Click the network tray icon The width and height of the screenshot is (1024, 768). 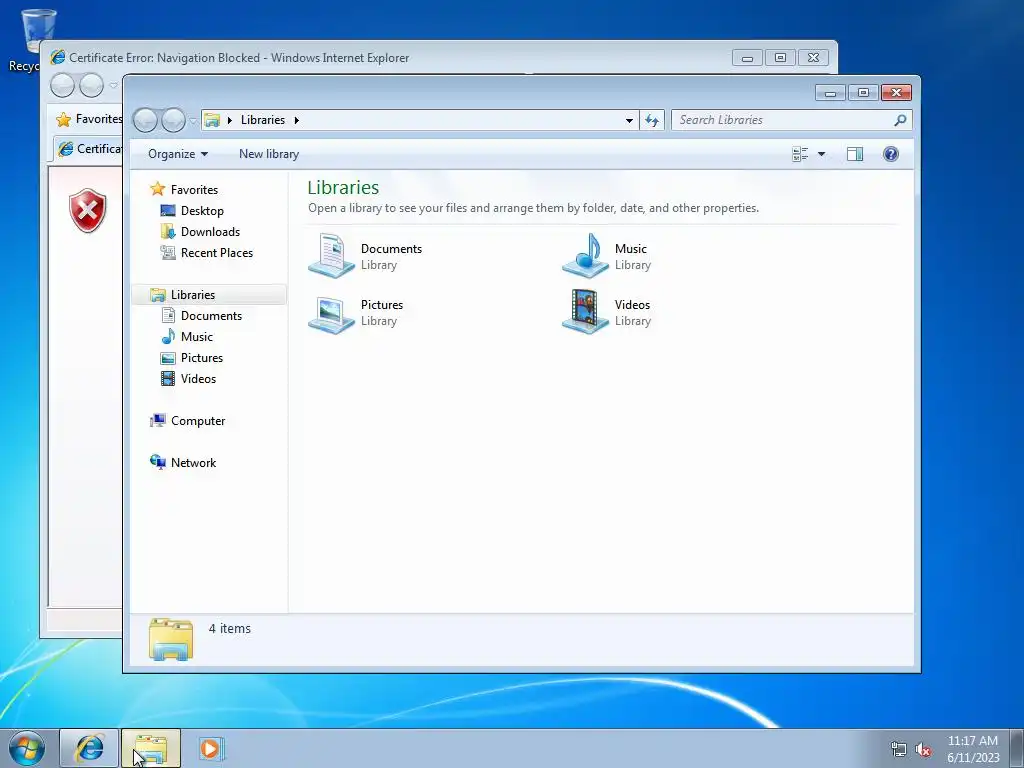tap(899, 749)
